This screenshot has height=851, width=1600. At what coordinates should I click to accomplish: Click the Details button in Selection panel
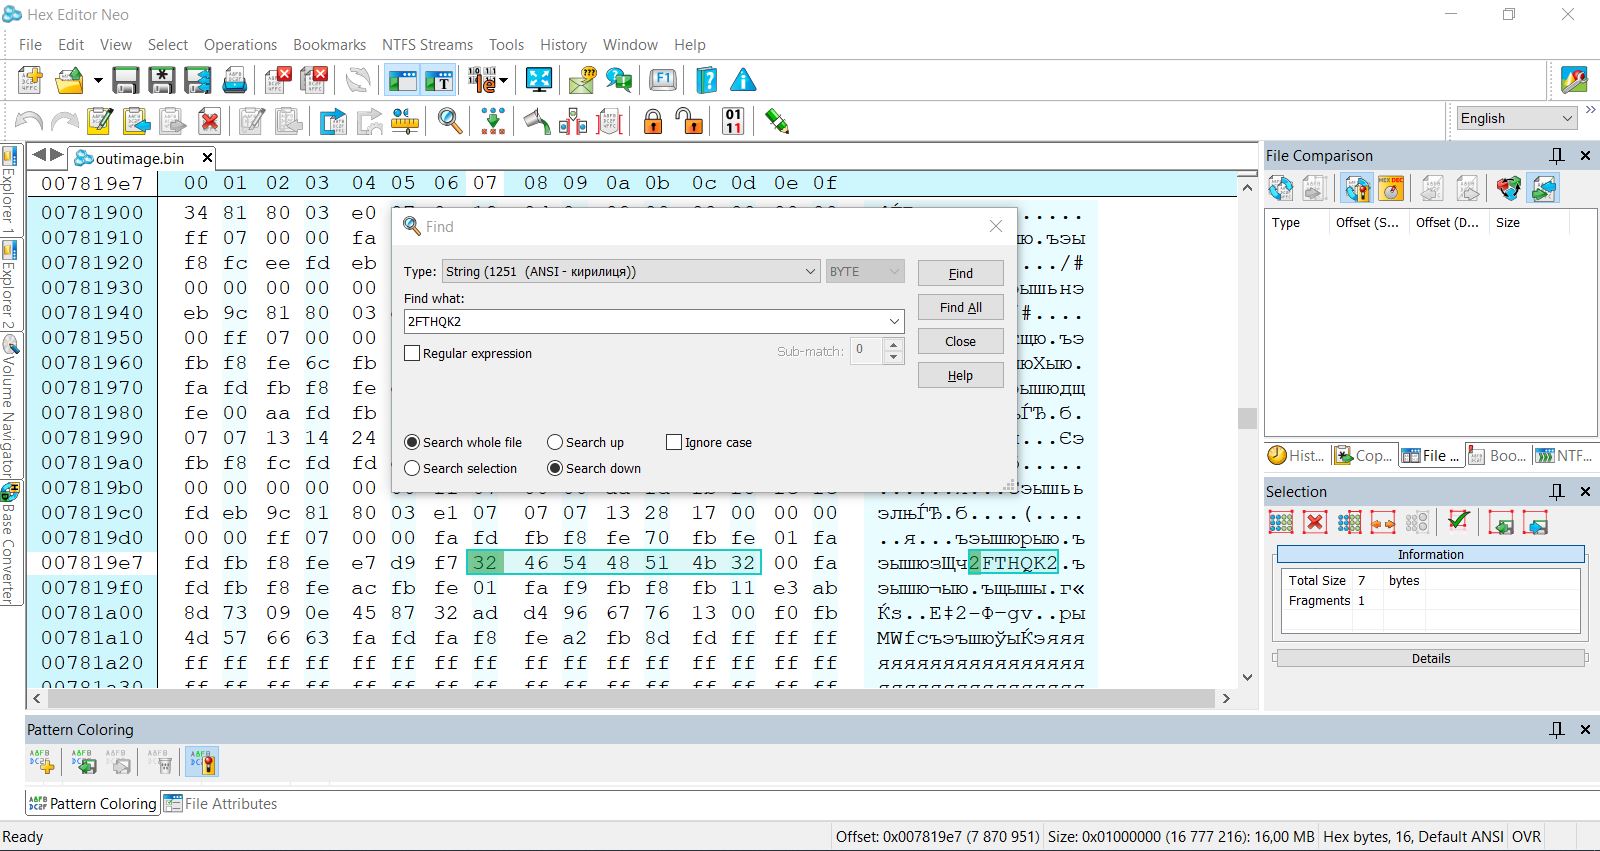click(1430, 658)
